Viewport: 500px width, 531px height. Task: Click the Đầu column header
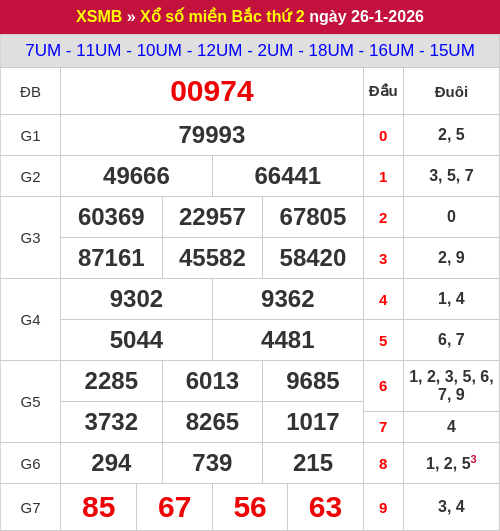click(x=383, y=91)
